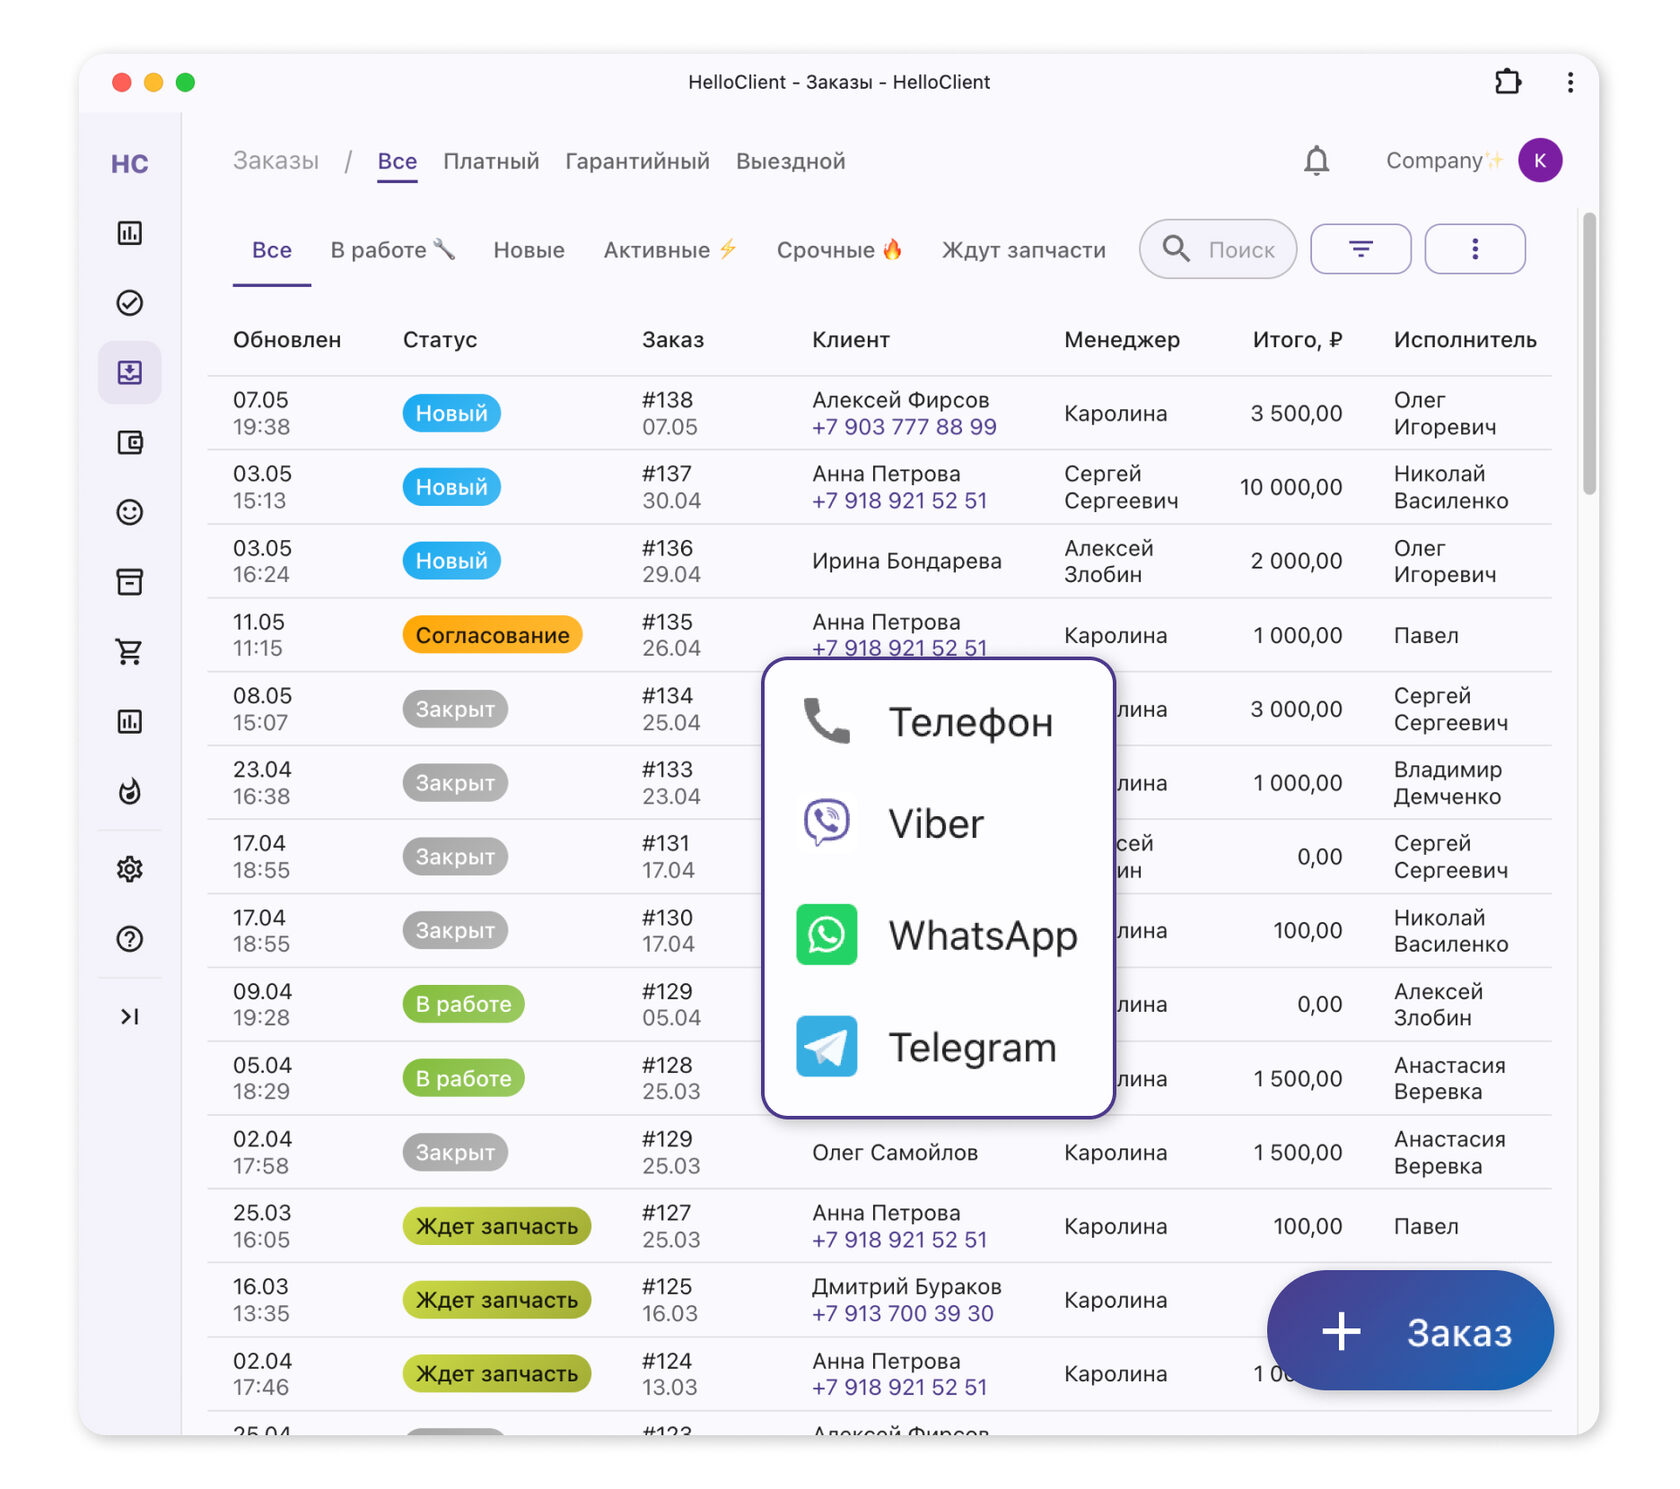This screenshot has width=1680, height=1489.
Task: Open the help question mark icon
Action: click(130, 939)
